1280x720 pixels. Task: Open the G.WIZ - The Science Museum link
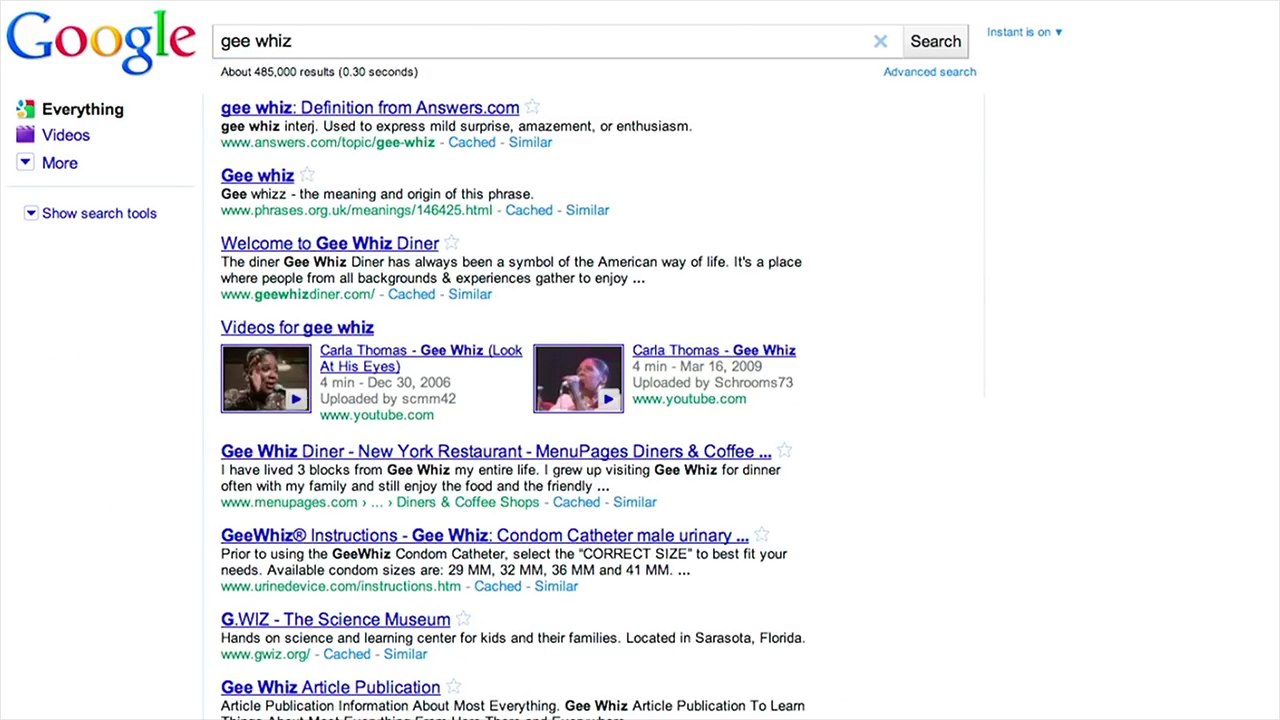click(x=336, y=620)
